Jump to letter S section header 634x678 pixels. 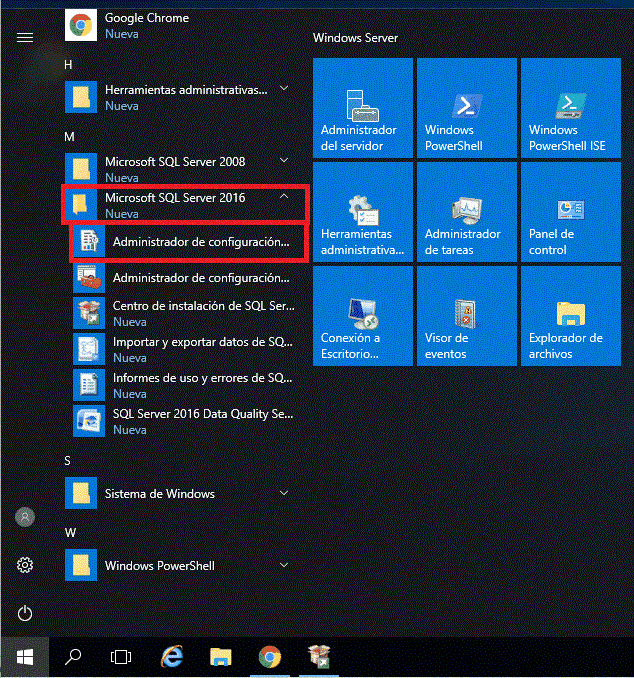click(x=67, y=461)
